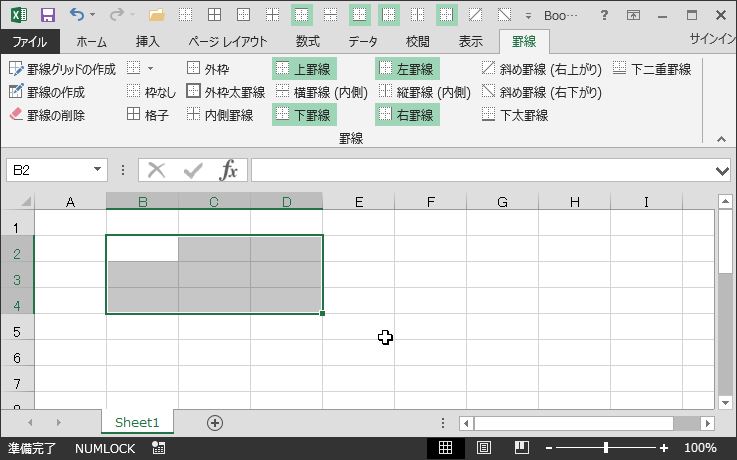Toggle the bottom border icon in quick access toolbar

[360, 15]
